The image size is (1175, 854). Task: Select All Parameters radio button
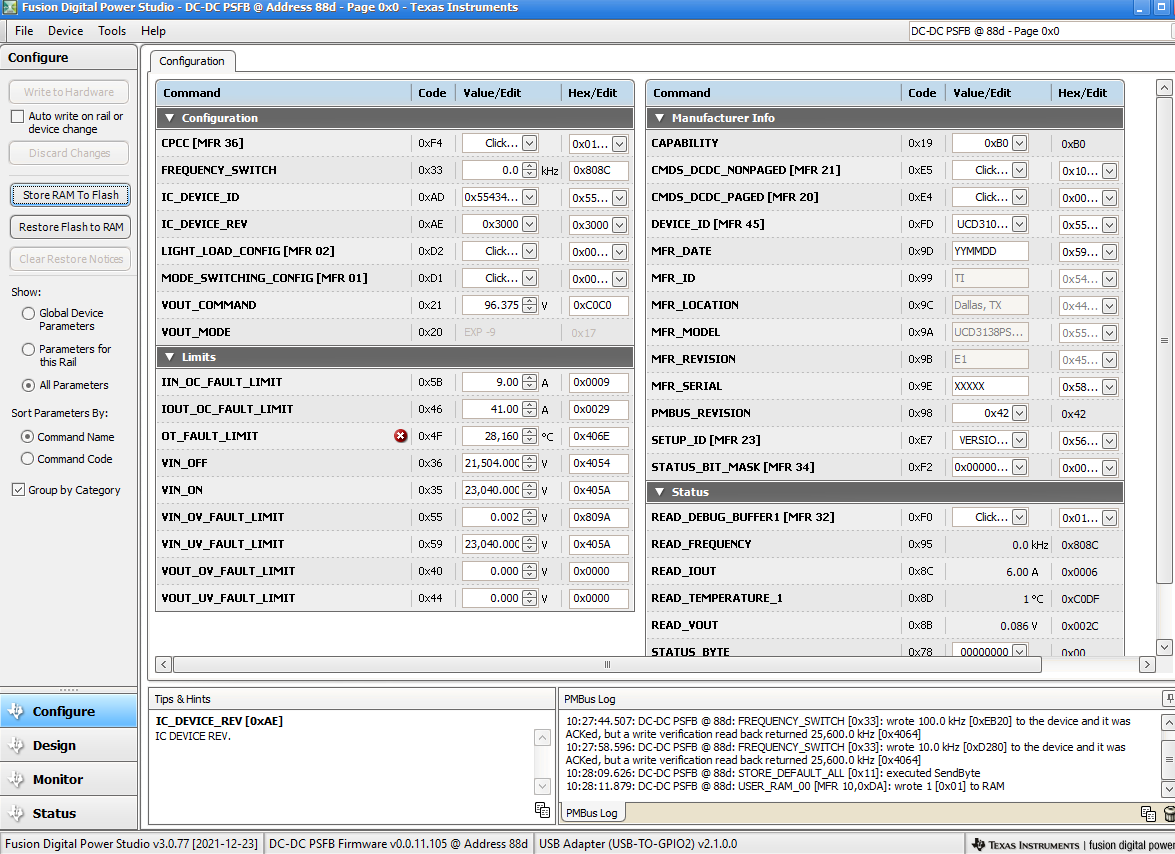[x=28, y=385]
